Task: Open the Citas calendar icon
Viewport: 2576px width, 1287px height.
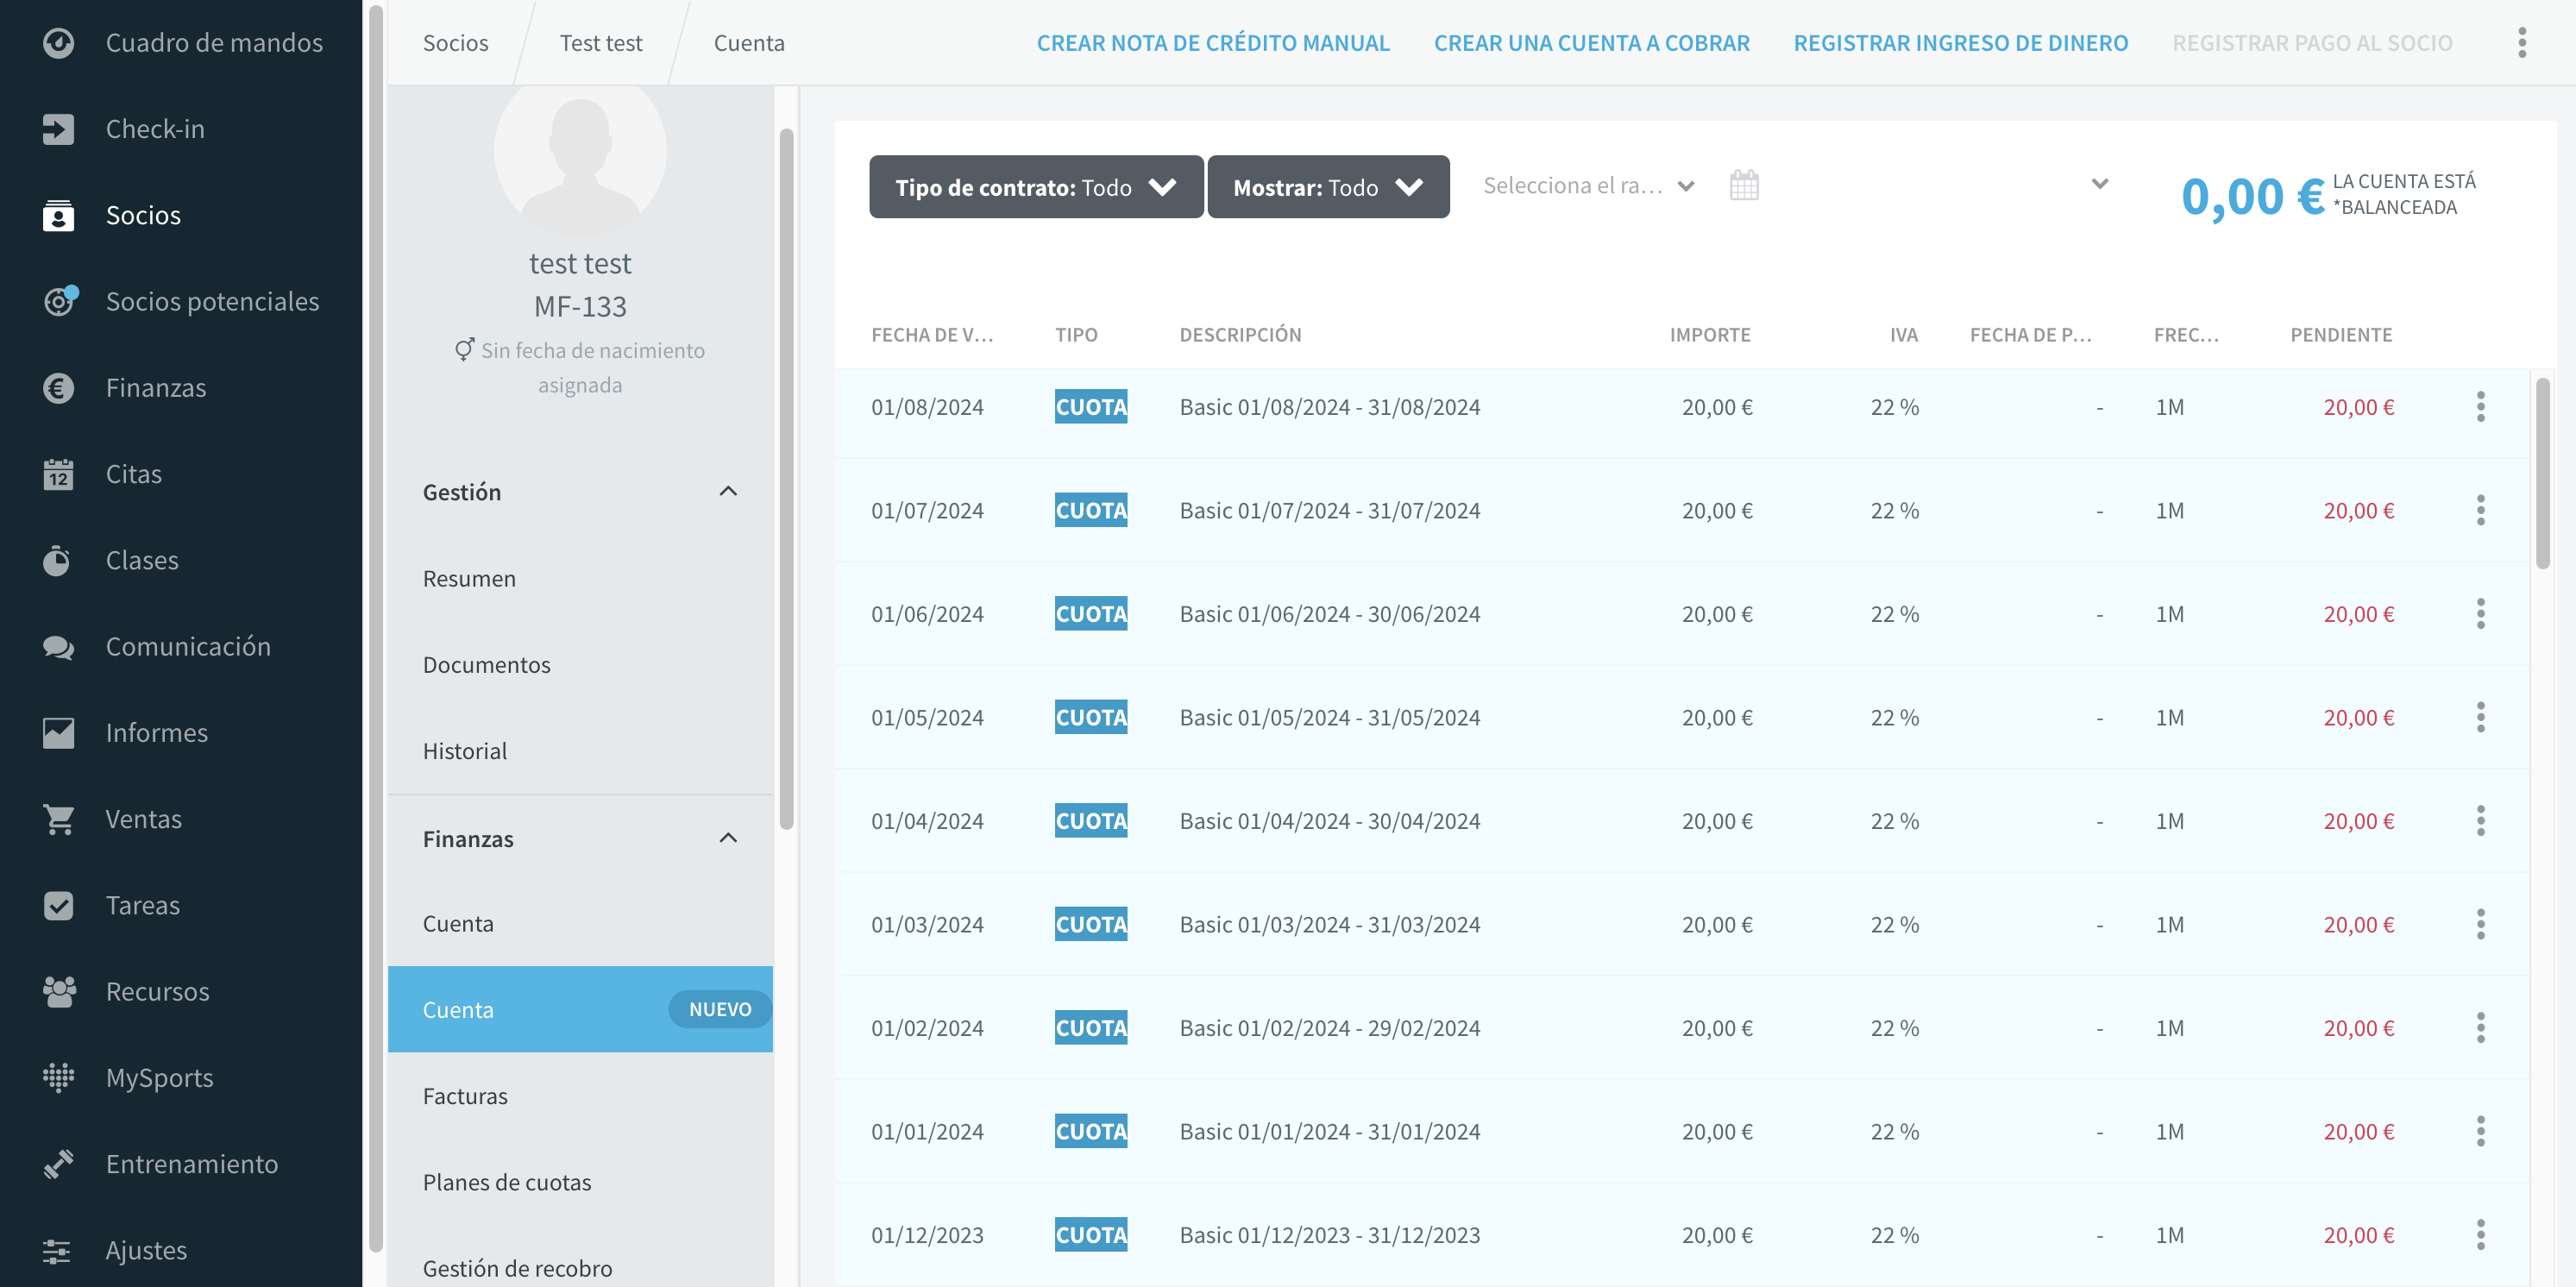Action: coord(58,474)
